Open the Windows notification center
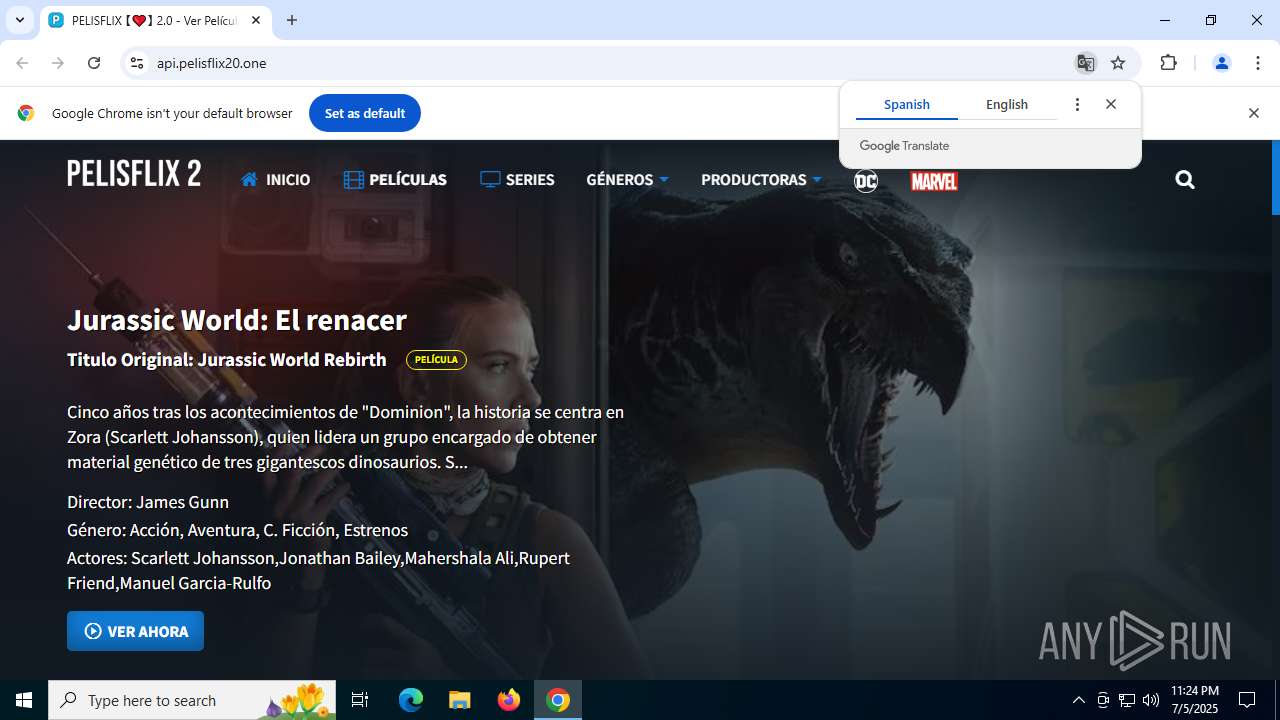The height and width of the screenshot is (720, 1280). click(1247, 700)
